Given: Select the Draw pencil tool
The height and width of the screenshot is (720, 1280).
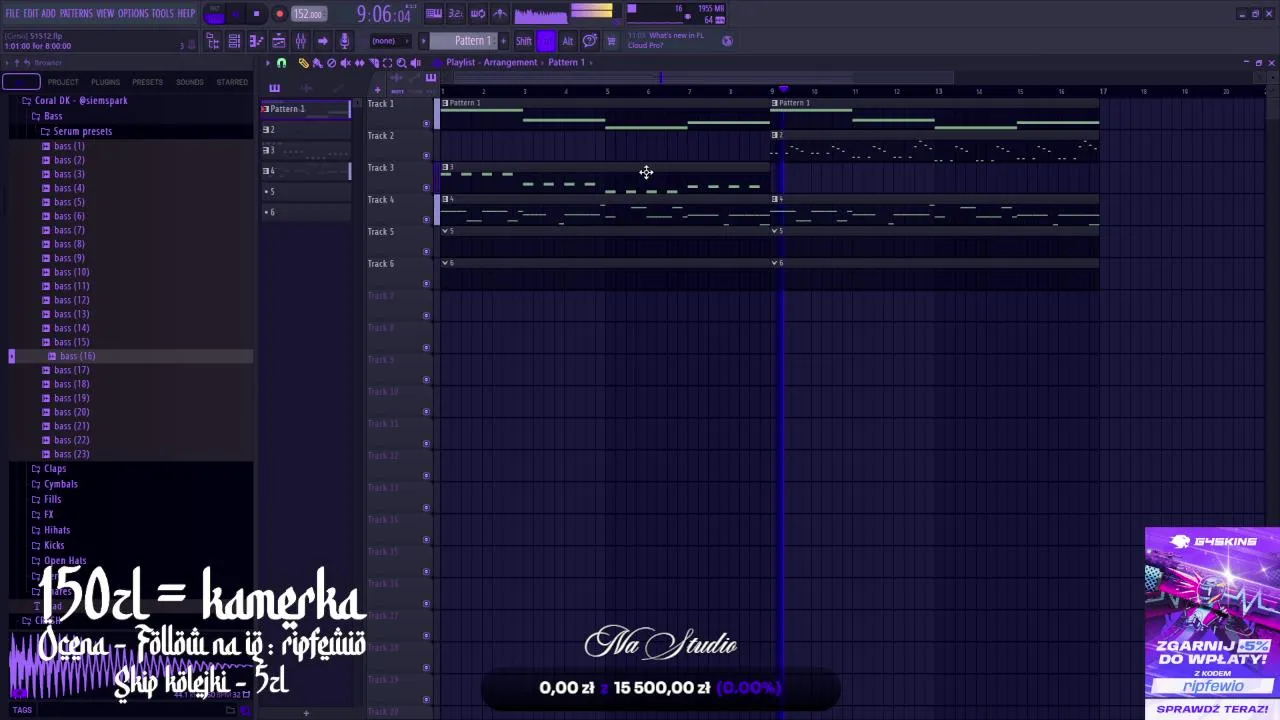Looking at the screenshot, I should pos(303,63).
